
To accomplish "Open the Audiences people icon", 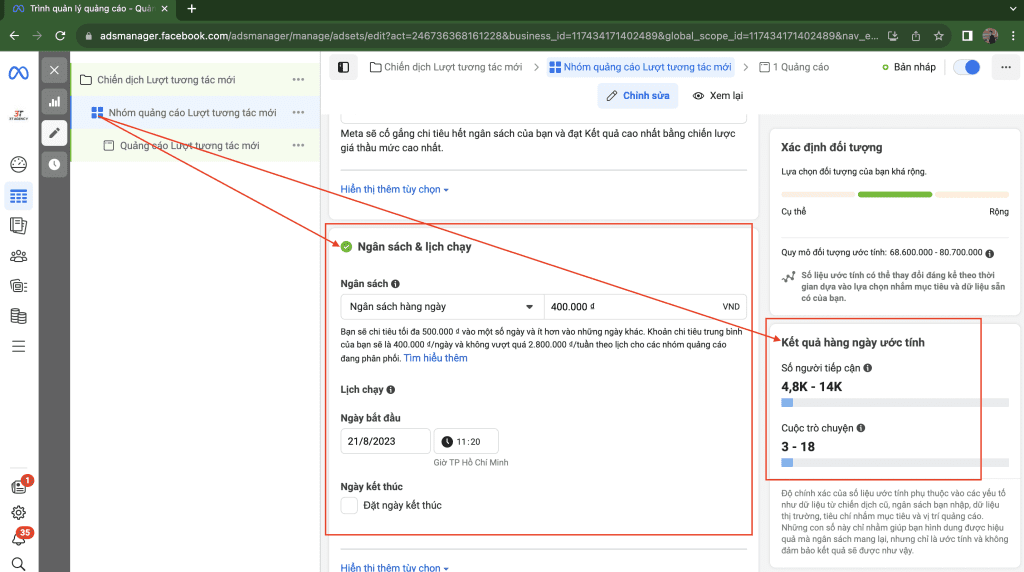I will pos(18,256).
